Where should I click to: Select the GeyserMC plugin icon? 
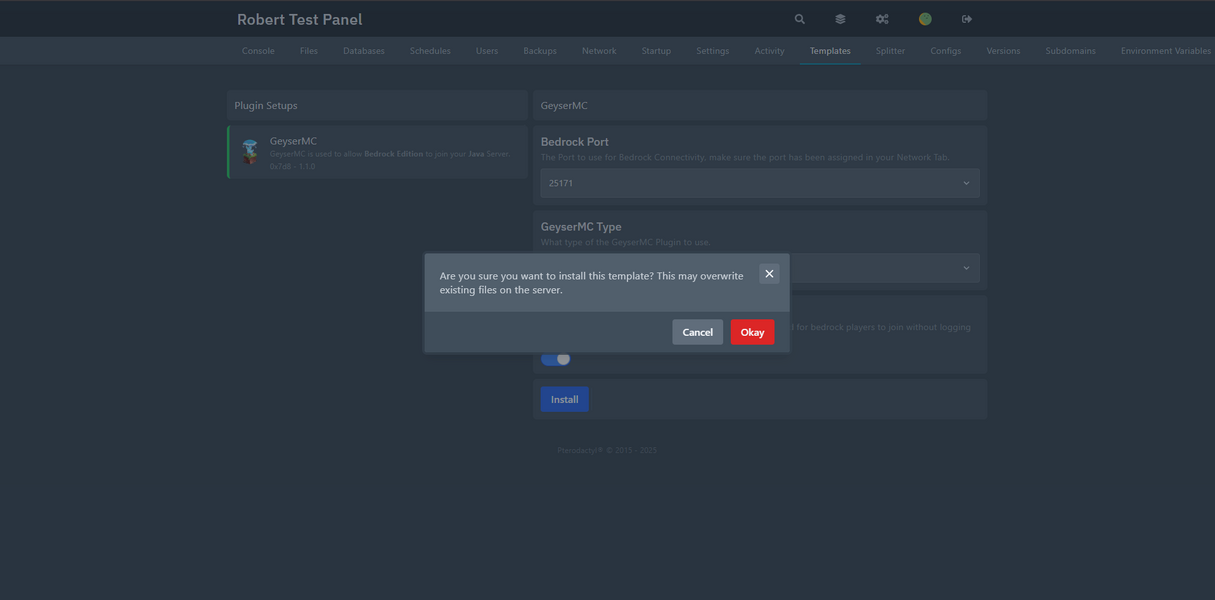[x=249, y=152]
